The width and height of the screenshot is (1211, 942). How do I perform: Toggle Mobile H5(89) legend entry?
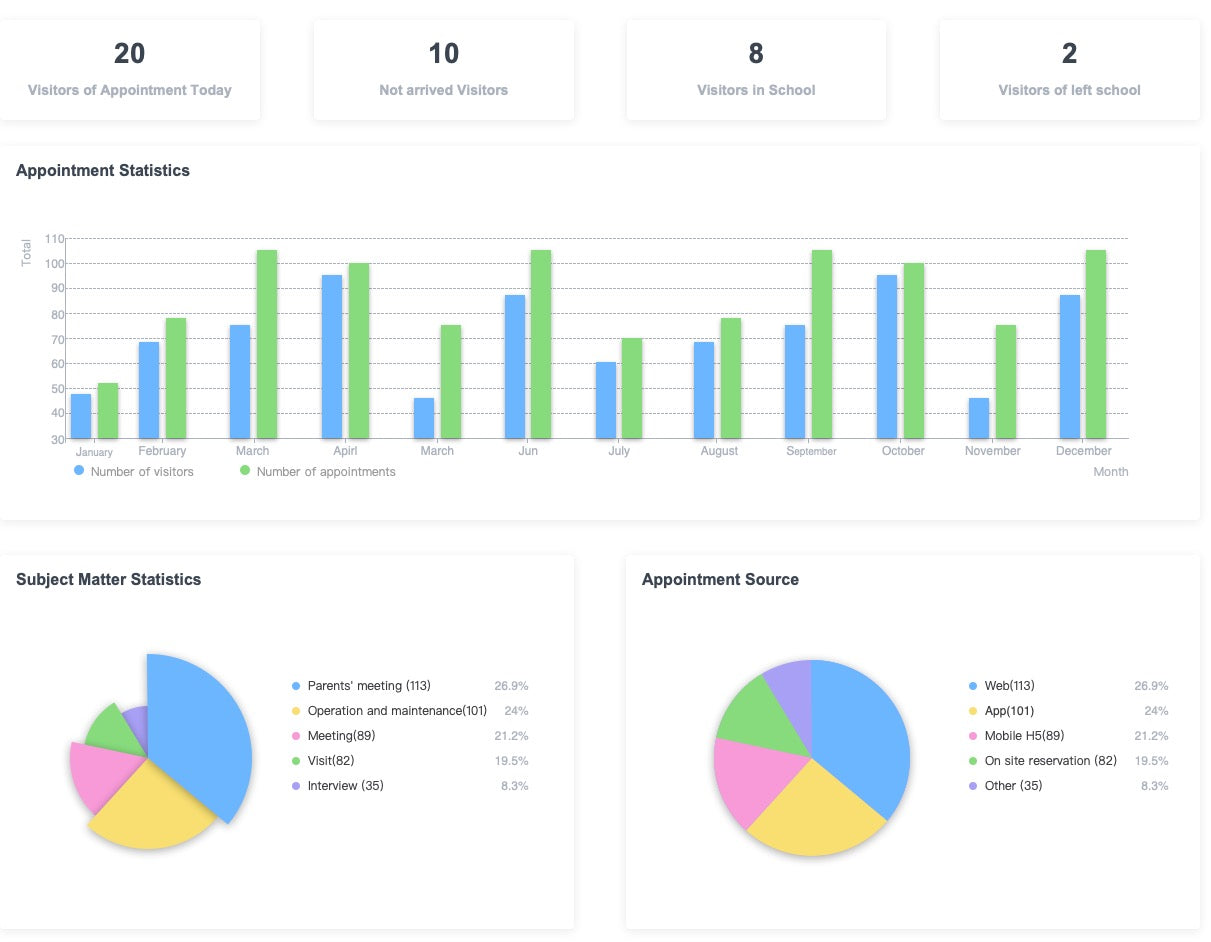coord(1016,736)
